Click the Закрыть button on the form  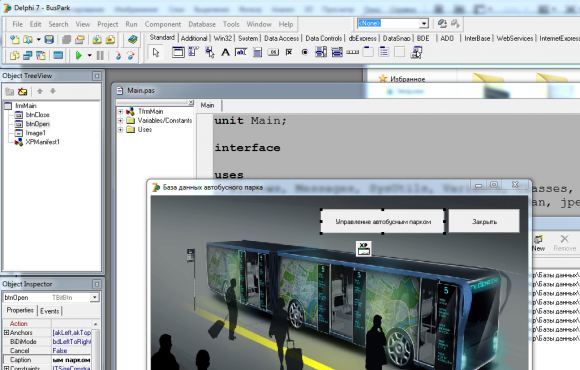pos(484,222)
